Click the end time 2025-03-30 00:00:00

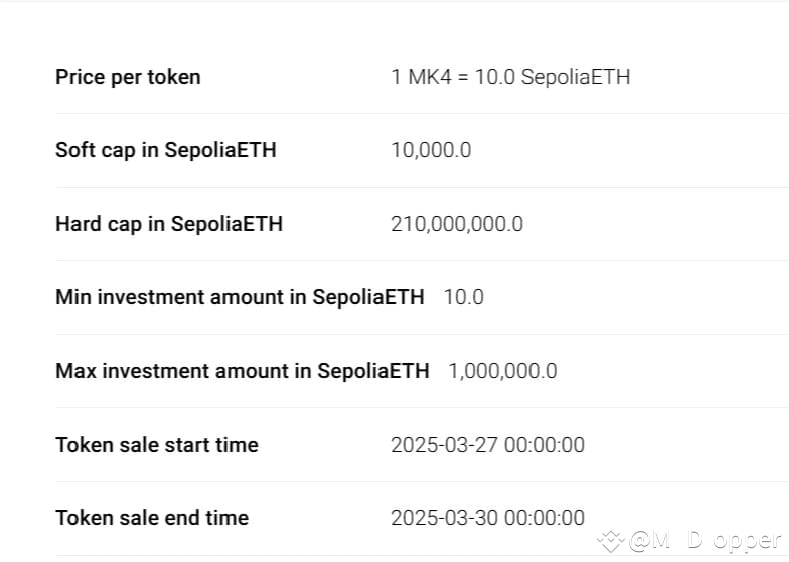click(488, 518)
